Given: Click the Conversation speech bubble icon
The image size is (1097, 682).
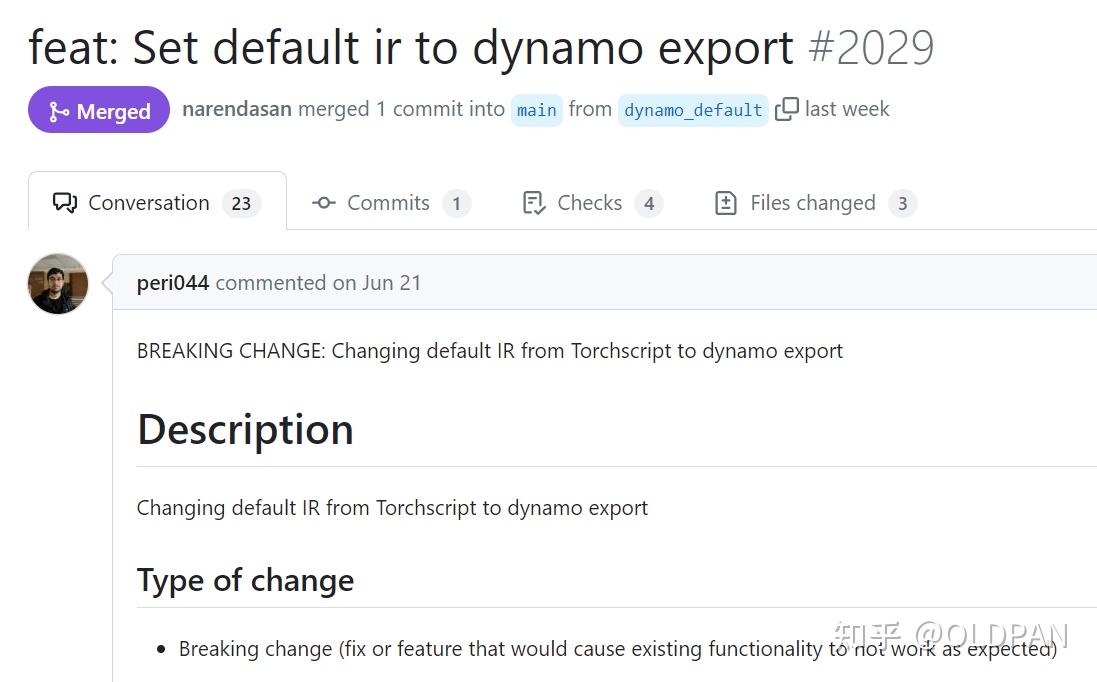Looking at the screenshot, I should coord(63,202).
